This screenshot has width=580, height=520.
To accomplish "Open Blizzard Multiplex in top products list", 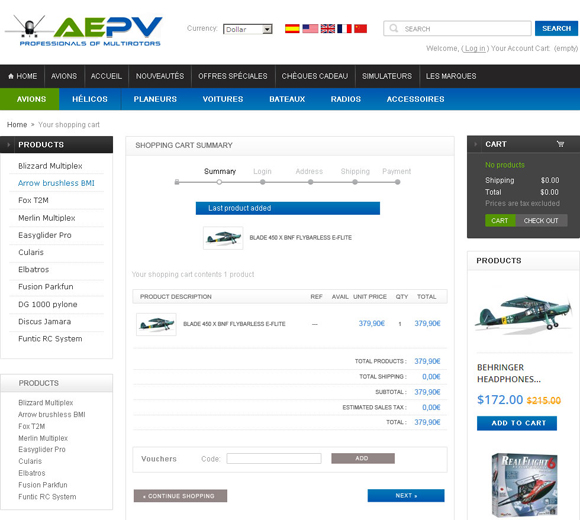I will 50,166.
